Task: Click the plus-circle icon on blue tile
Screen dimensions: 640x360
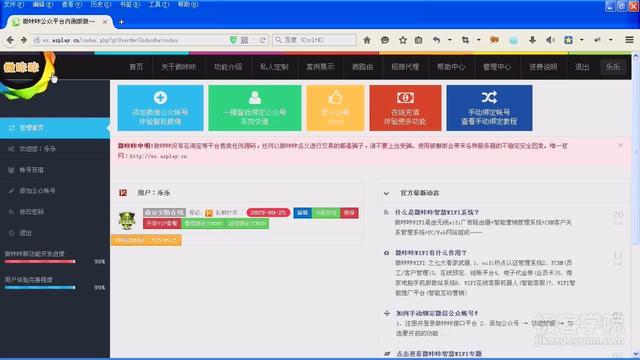Action: [160, 98]
